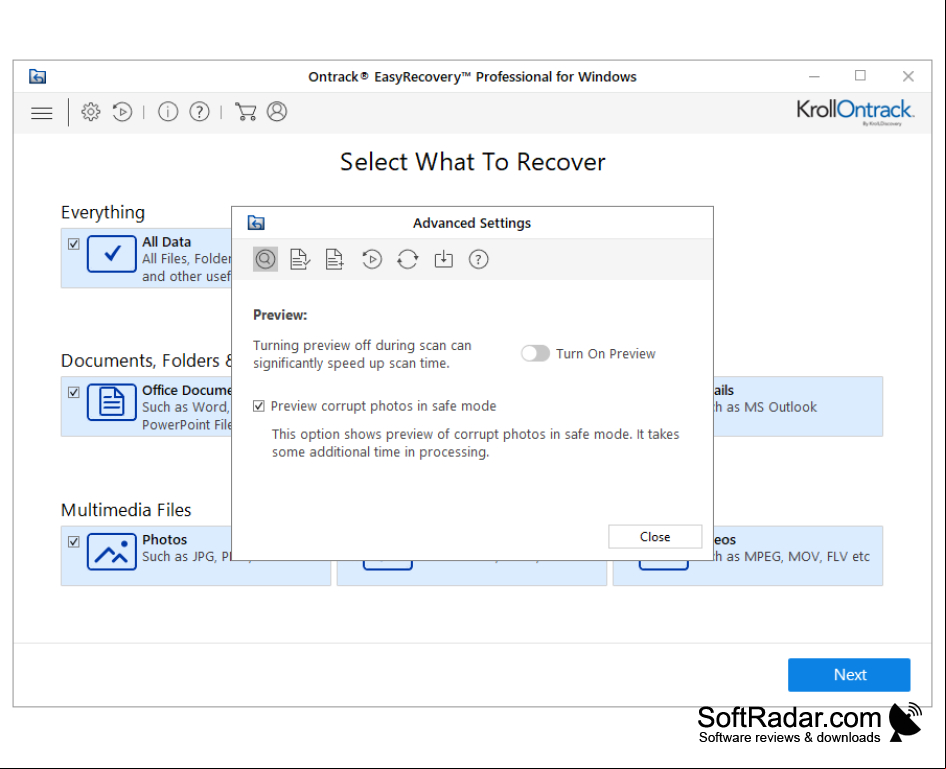Click the shopping cart buy icon
This screenshot has width=946, height=769.
point(246,112)
